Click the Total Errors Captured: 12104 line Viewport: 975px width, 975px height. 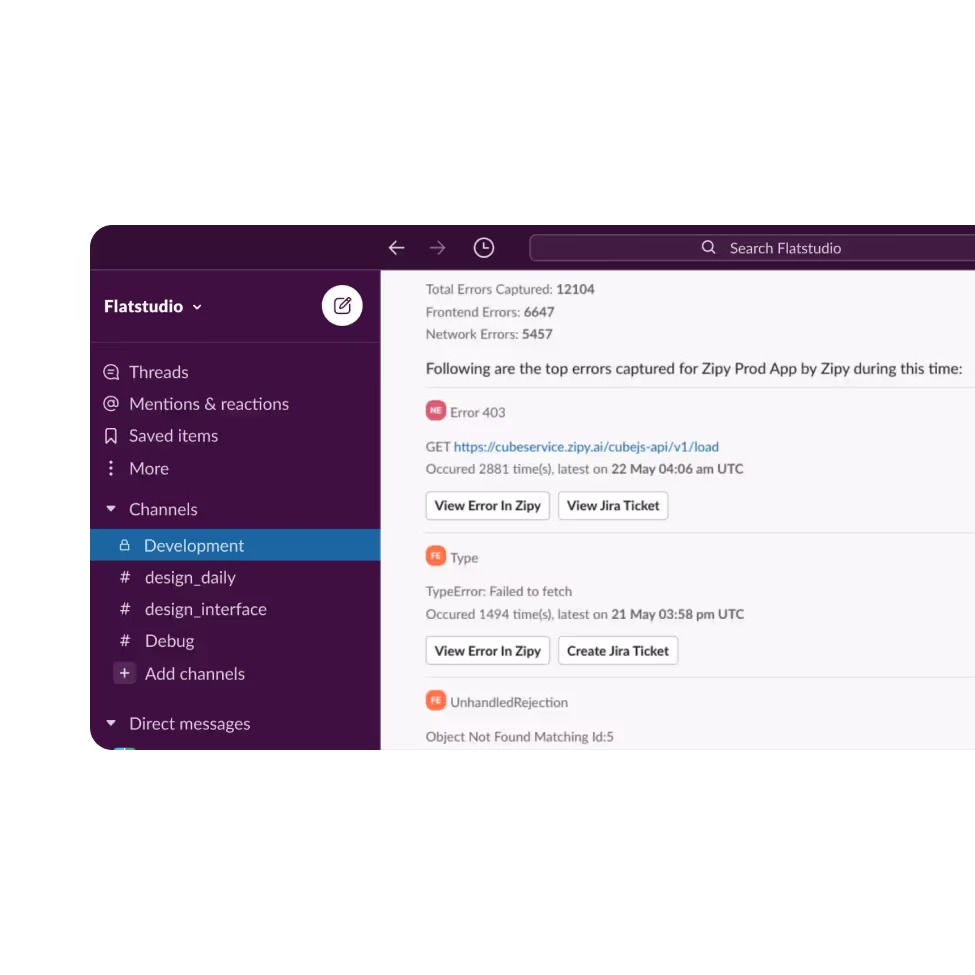click(x=510, y=289)
